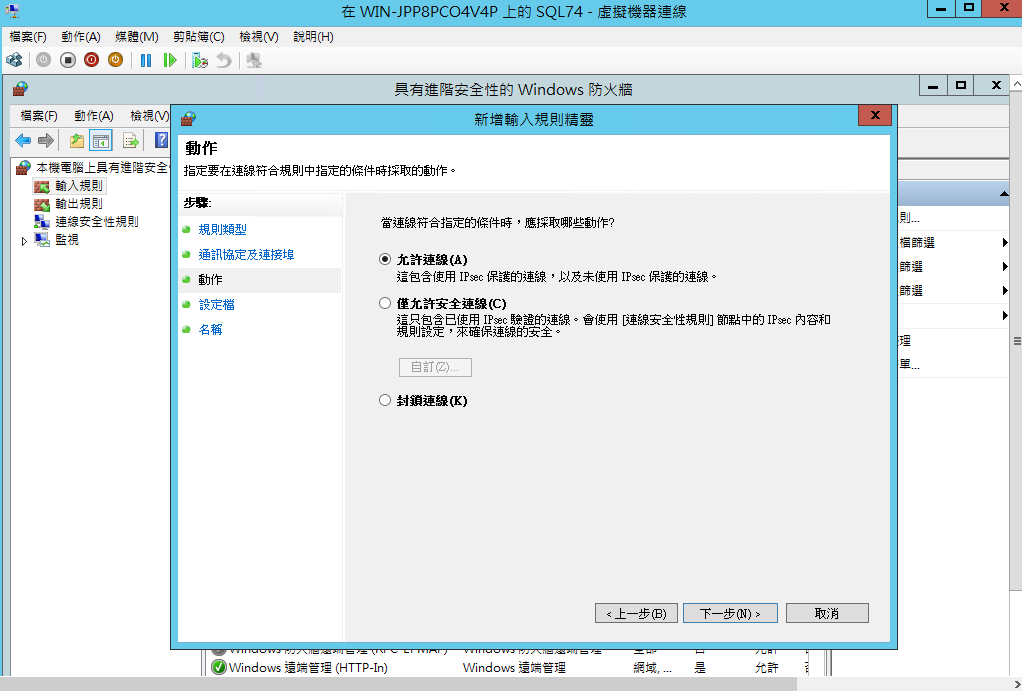The height and width of the screenshot is (691, 1022).
Task: Open 動作(A) menu in firewall window
Action: pos(94,116)
